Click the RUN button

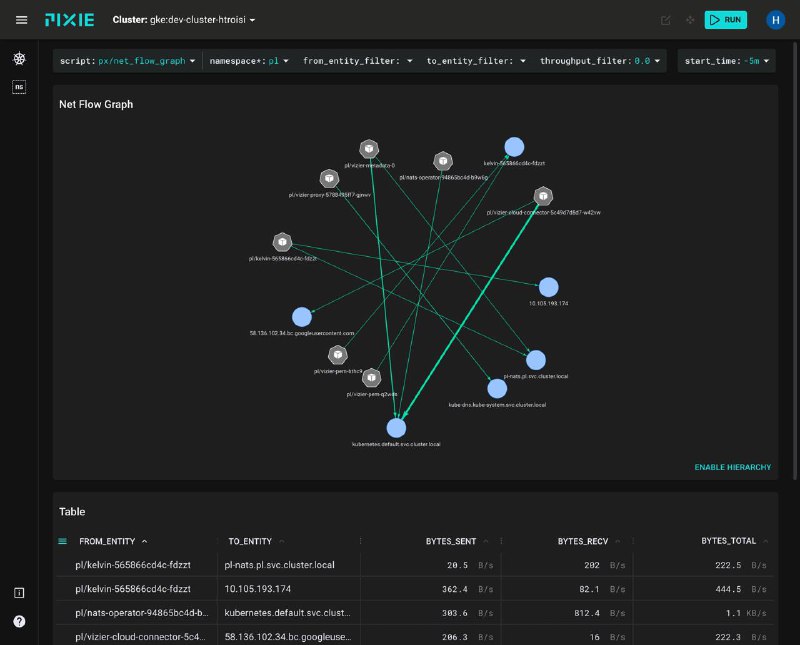[726, 20]
